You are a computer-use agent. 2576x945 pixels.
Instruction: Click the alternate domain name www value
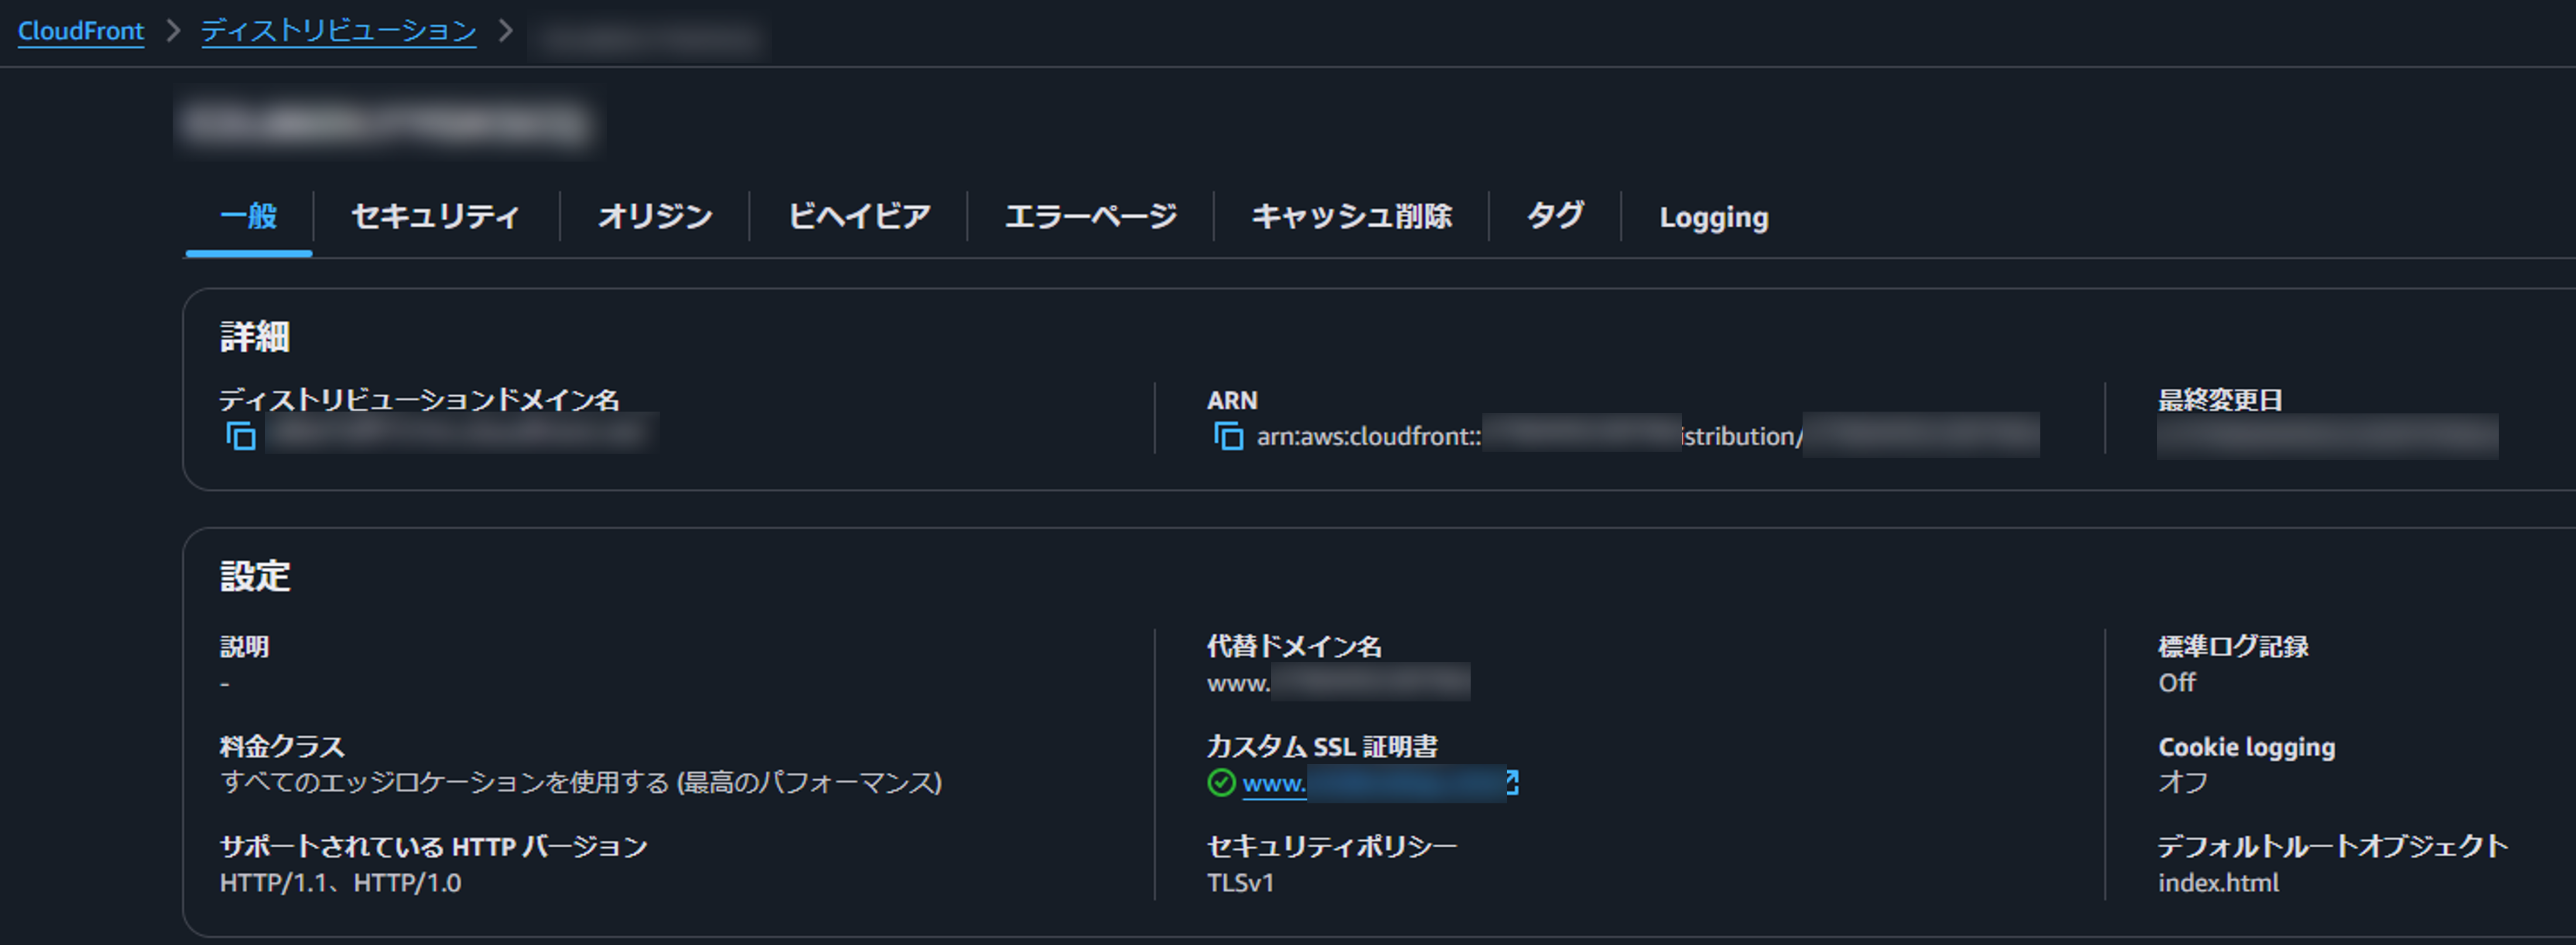1238,683
